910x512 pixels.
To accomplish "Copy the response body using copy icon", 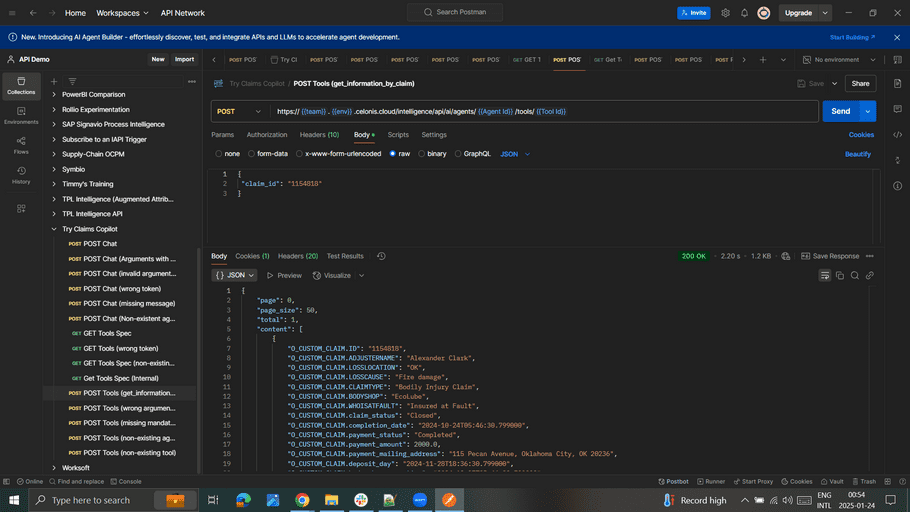I will (x=840, y=275).
